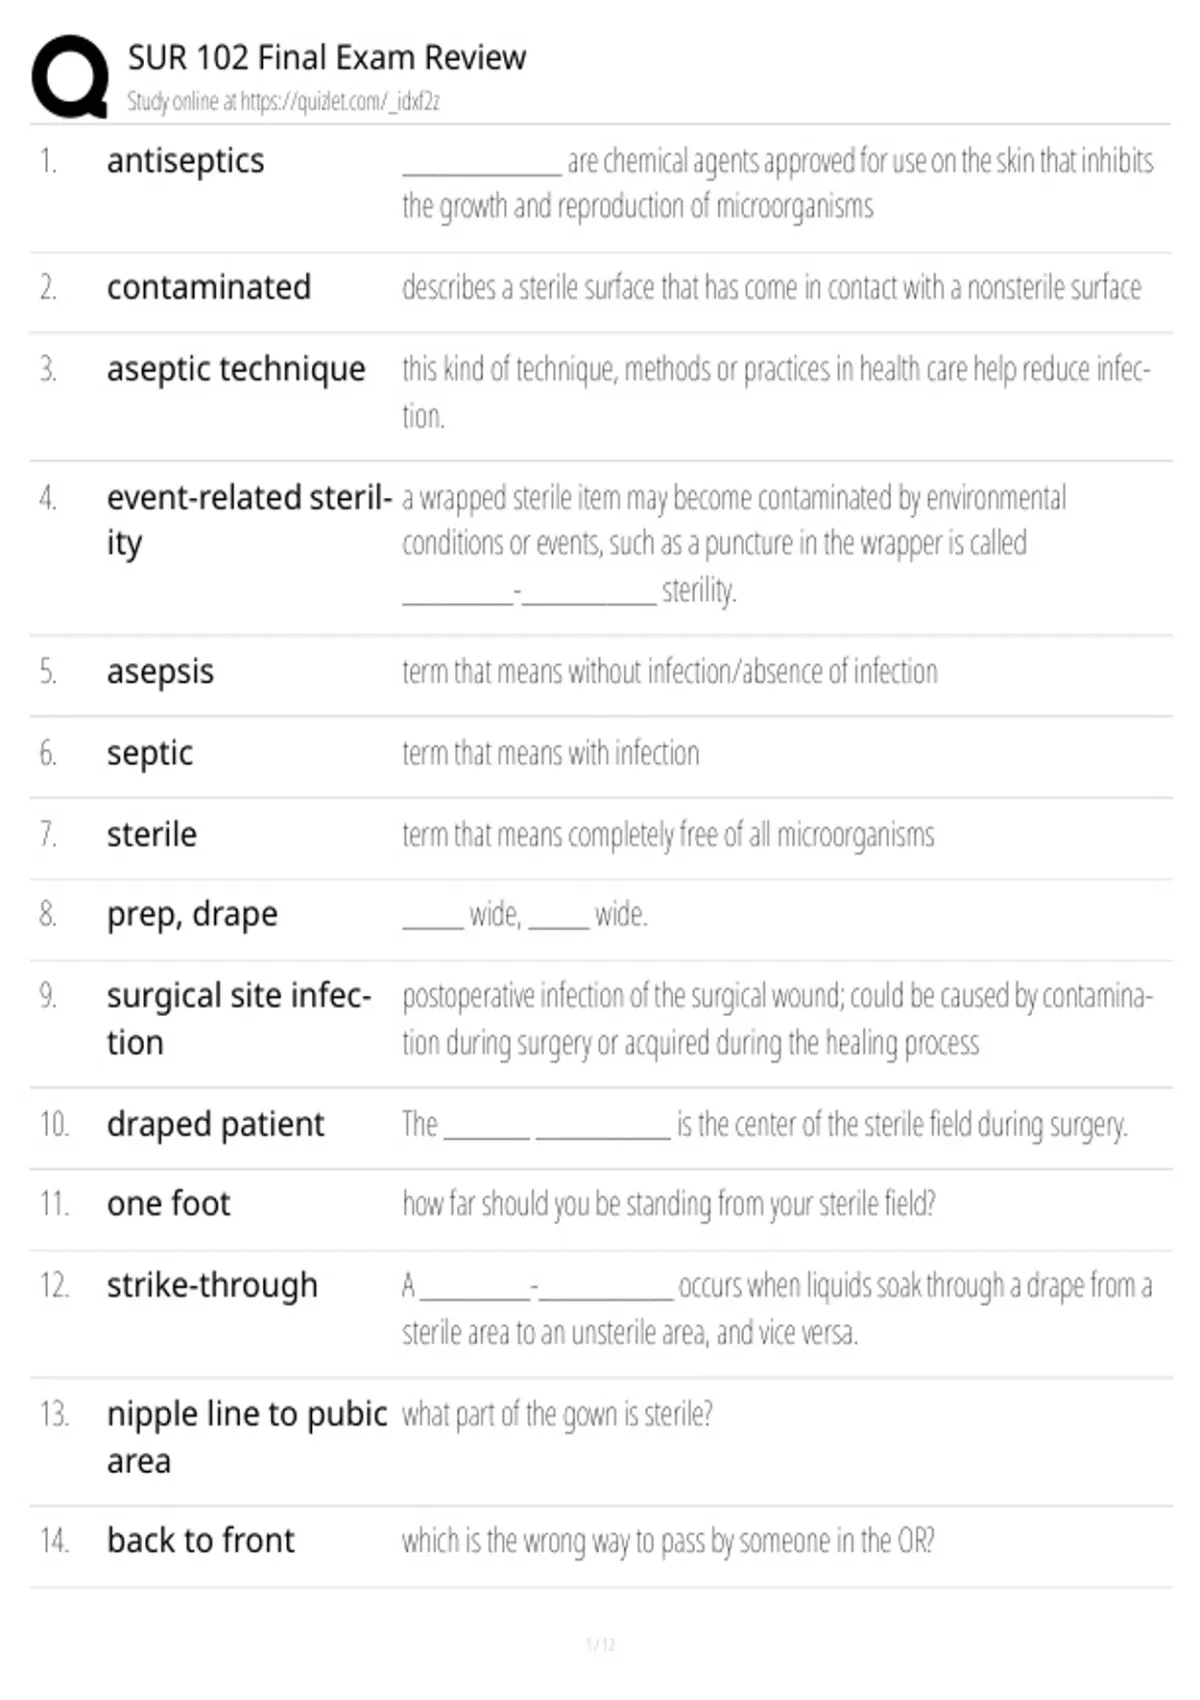The width and height of the screenshot is (1200, 1700).
Task: Select the 'strike-through' term
Action: [x=212, y=1285]
